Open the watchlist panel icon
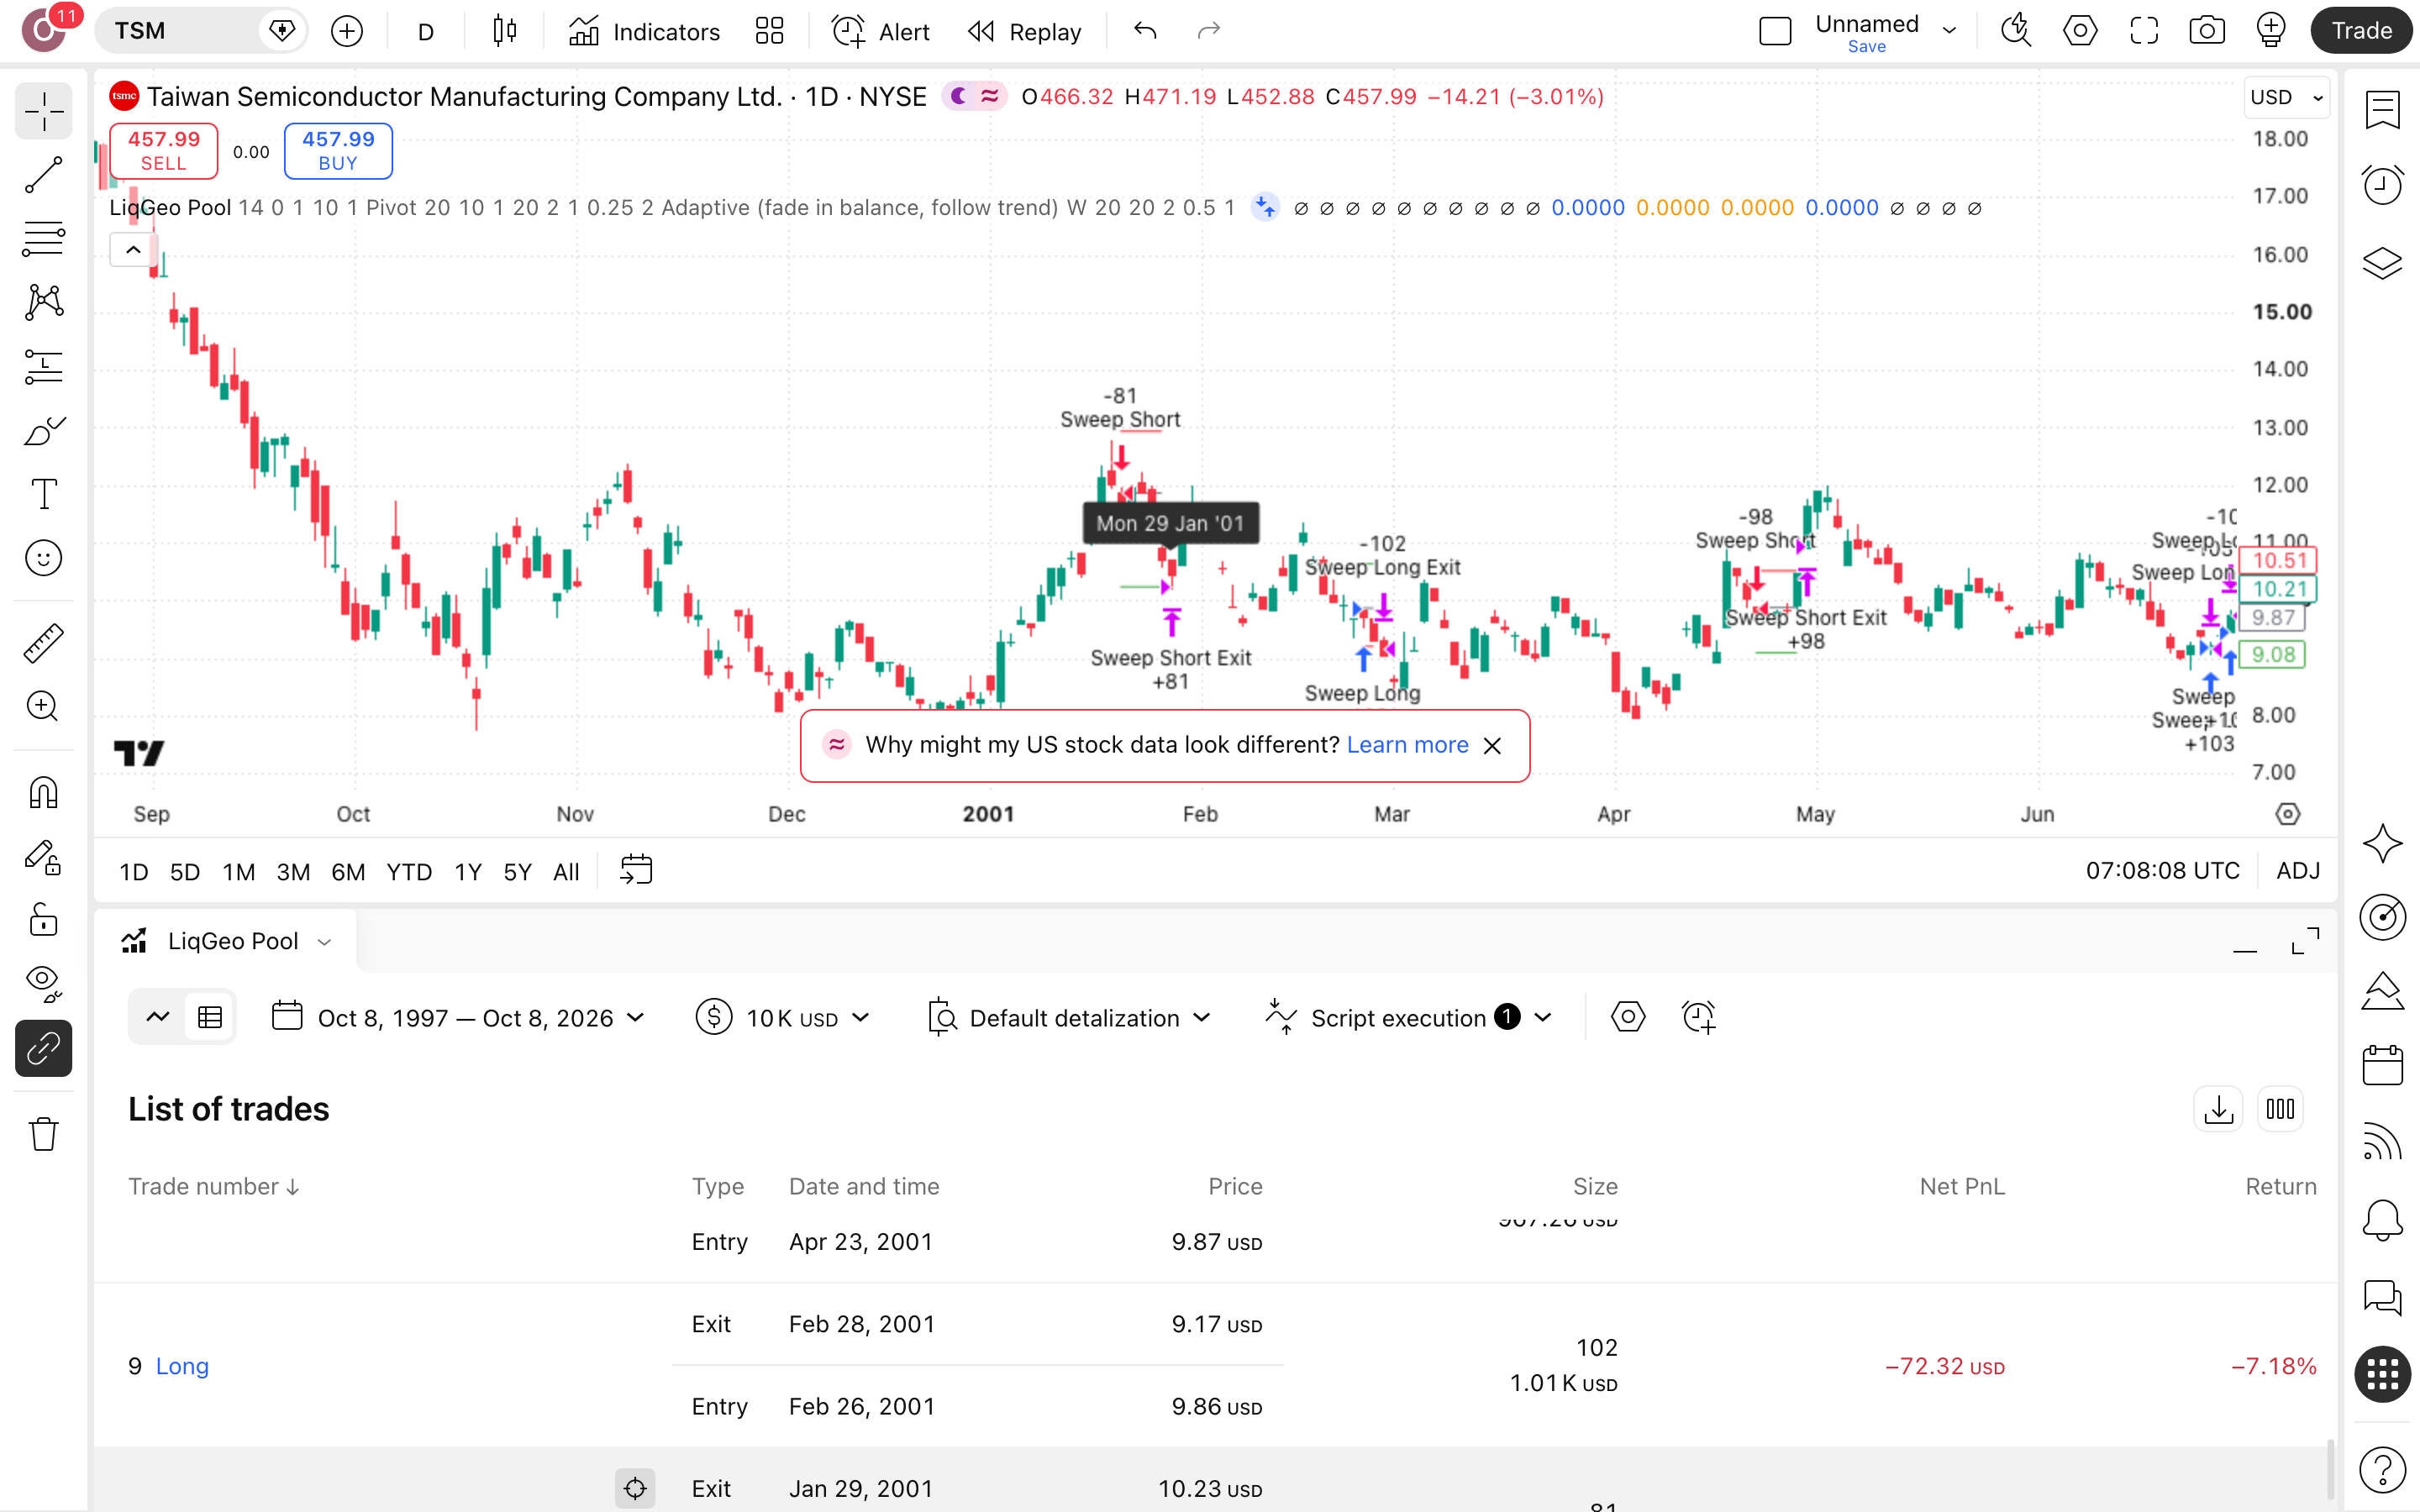Screen dimensions: 2420x1512 click(x=2383, y=110)
